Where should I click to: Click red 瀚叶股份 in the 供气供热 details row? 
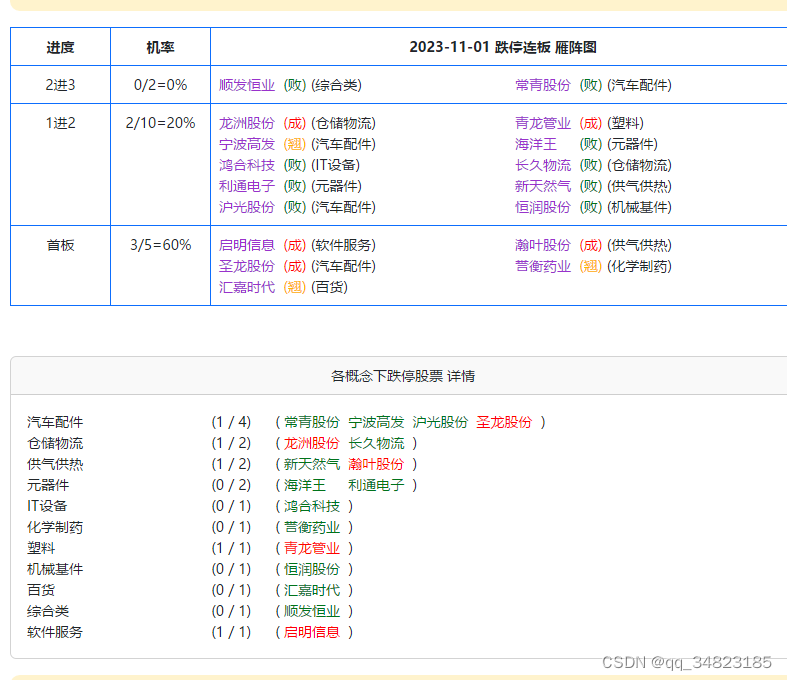376,464
